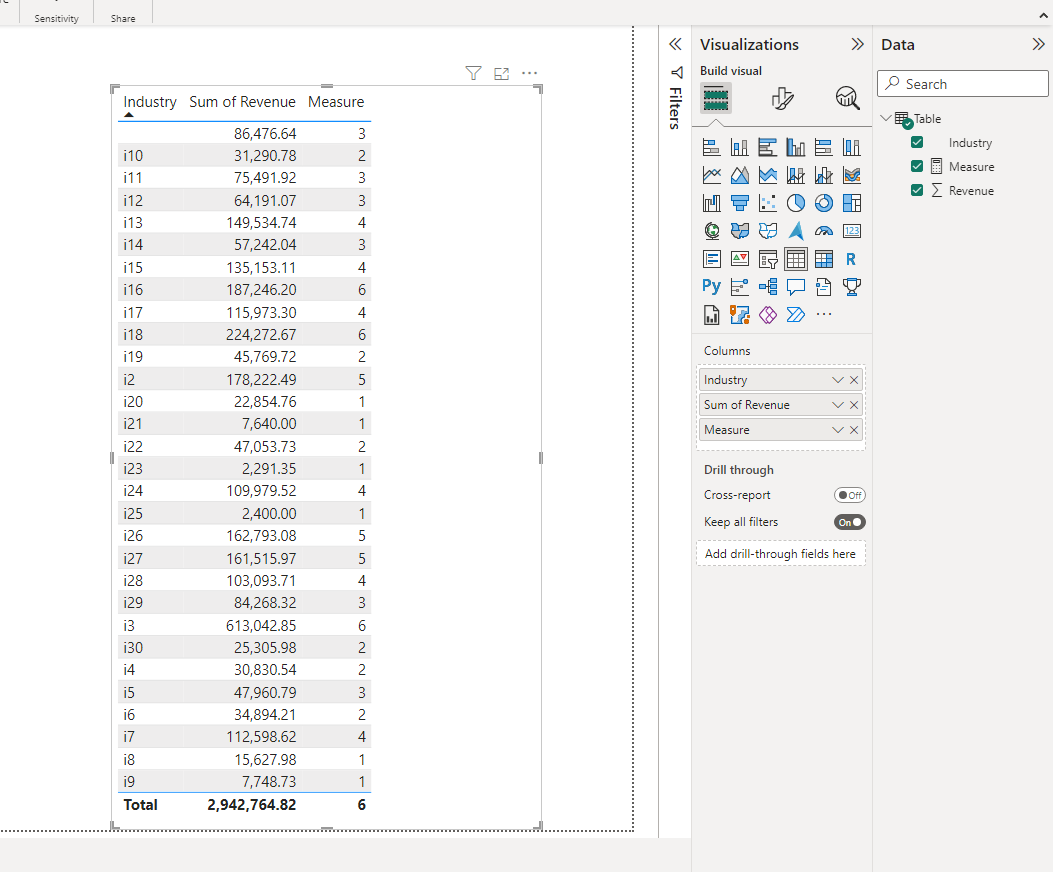Select the Pie chart visual

(x=796, y=203)
